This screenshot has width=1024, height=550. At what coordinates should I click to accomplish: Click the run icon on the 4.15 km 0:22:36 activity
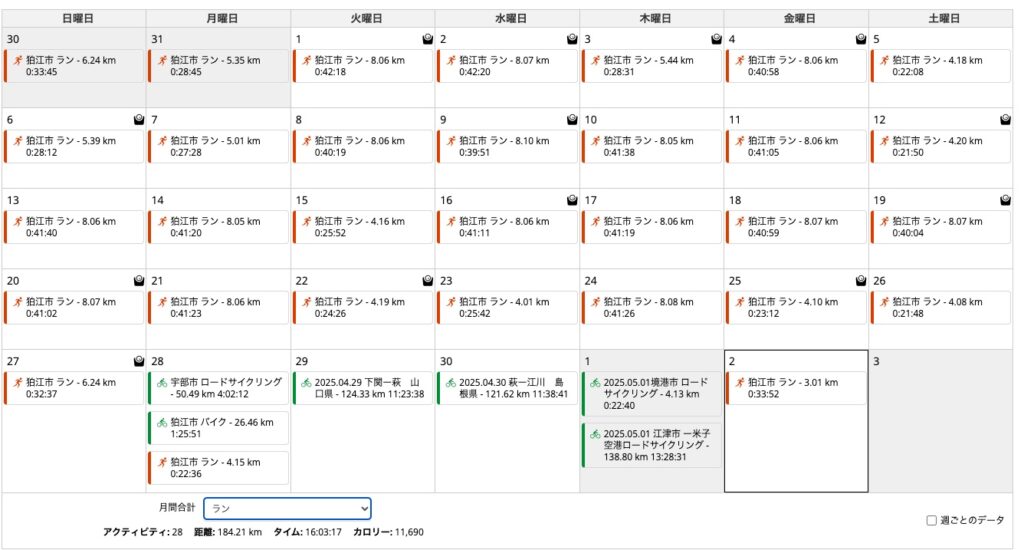[162, 462]
